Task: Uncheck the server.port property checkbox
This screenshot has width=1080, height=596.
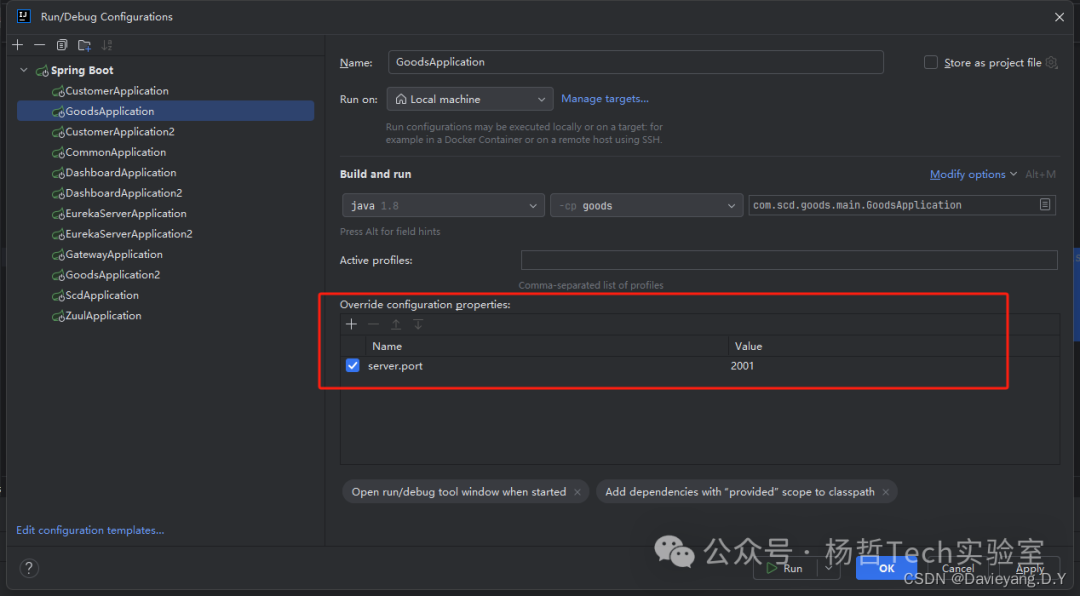Action: pyautogui.click(x=352, y=366)
